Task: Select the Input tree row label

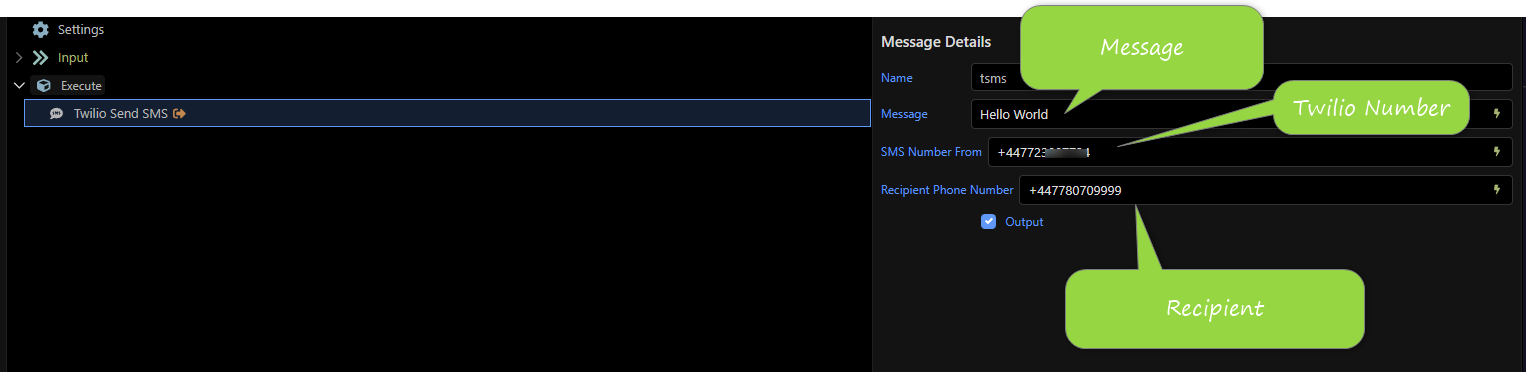Action: (73, 58)
